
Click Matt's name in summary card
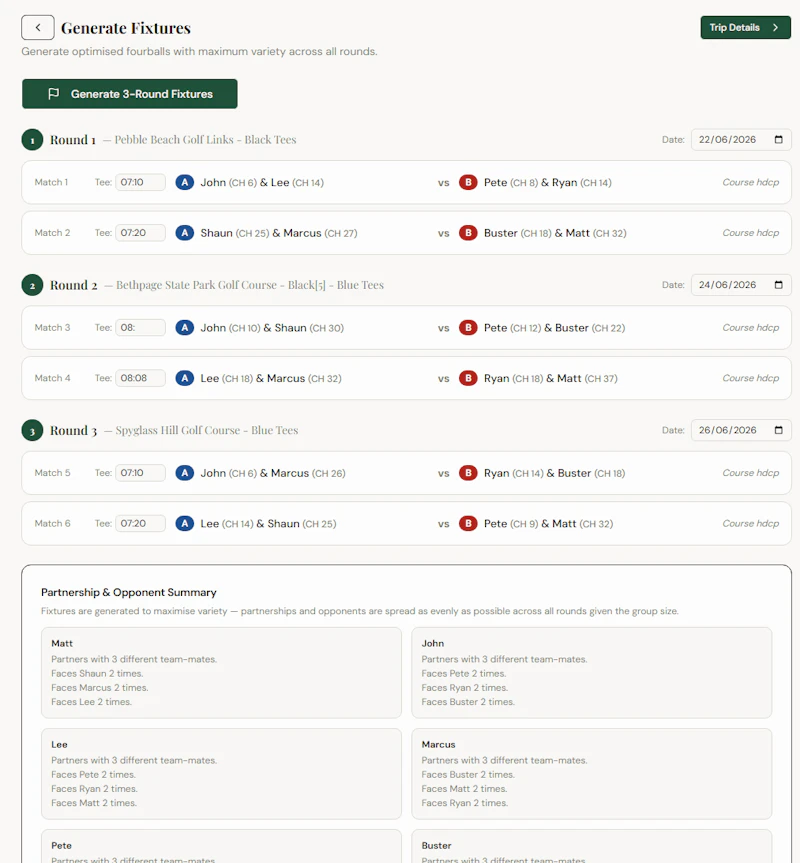tap(62, 643)
